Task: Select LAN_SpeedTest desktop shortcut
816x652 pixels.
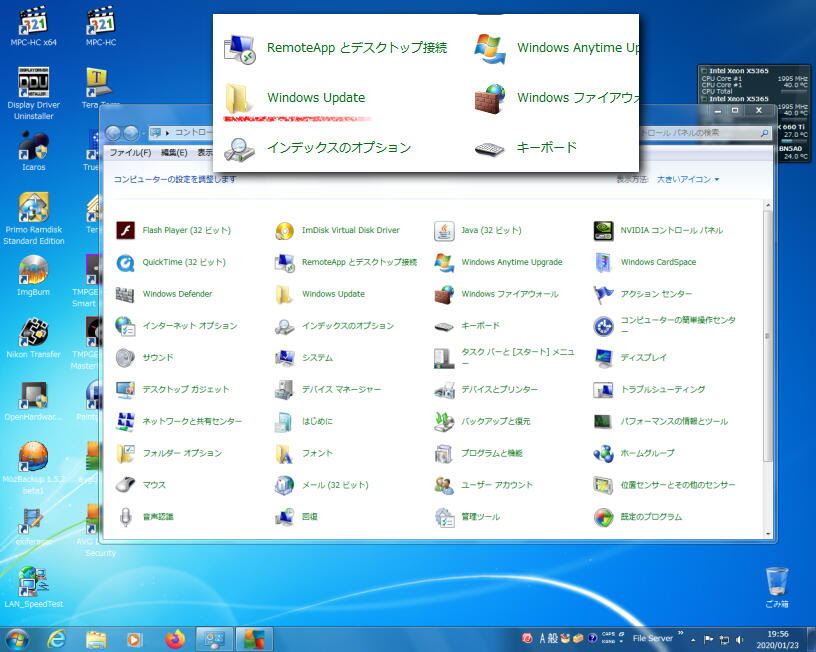Action: pos(34,588)
